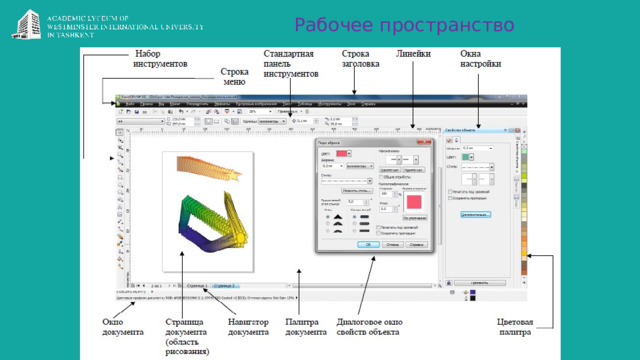Check the 'Общие атрибуты' checkbox in the pen dialog
Image resolution: width=640 pixels, height=360 pixels.
pyautogui.click(x=381, y=177)
